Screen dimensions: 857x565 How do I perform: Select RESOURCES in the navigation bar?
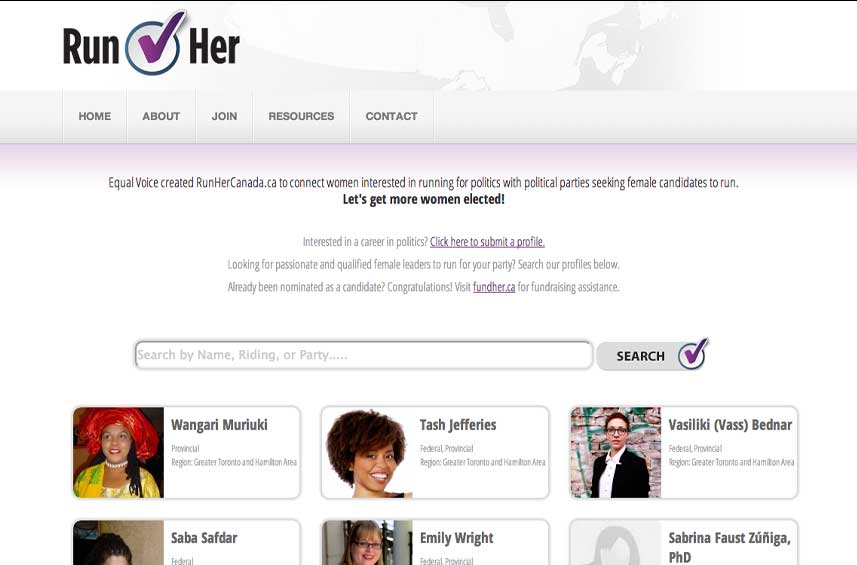click(x=301, y=116)
